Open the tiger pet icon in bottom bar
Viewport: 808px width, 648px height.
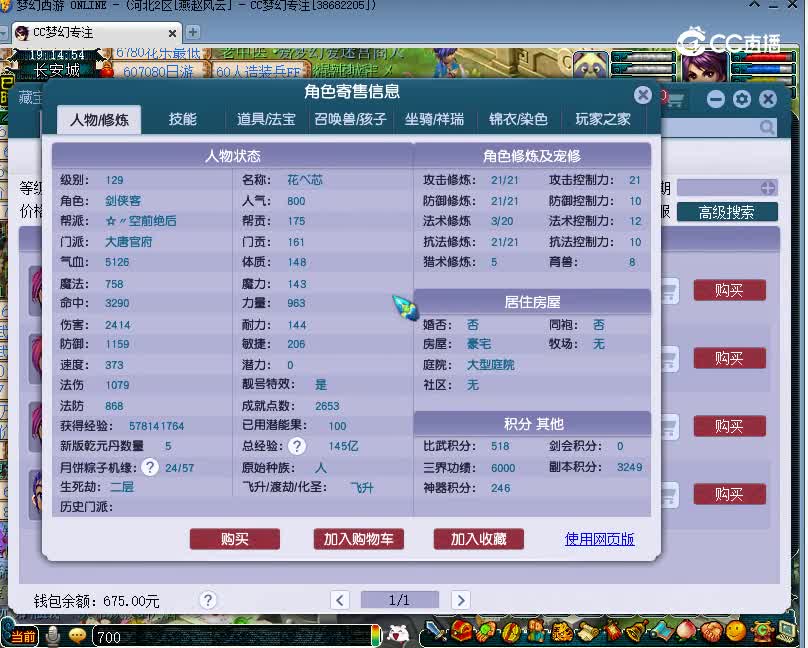[561, 632]
